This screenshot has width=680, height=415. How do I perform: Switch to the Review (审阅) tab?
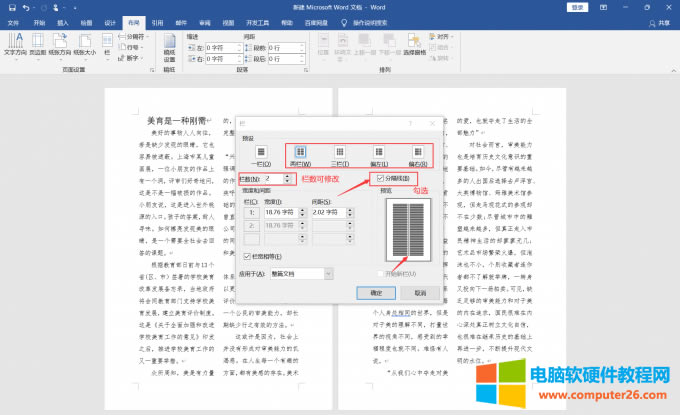click(205, 23)
